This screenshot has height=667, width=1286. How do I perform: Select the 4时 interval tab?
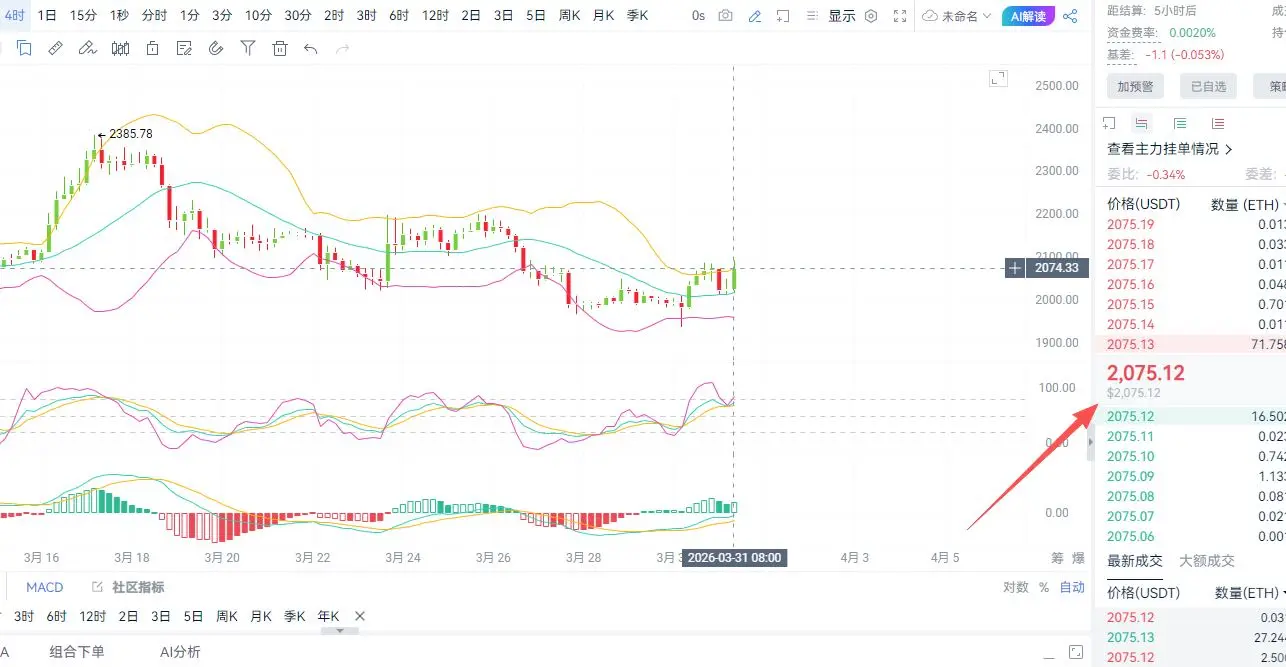point(15,16)
